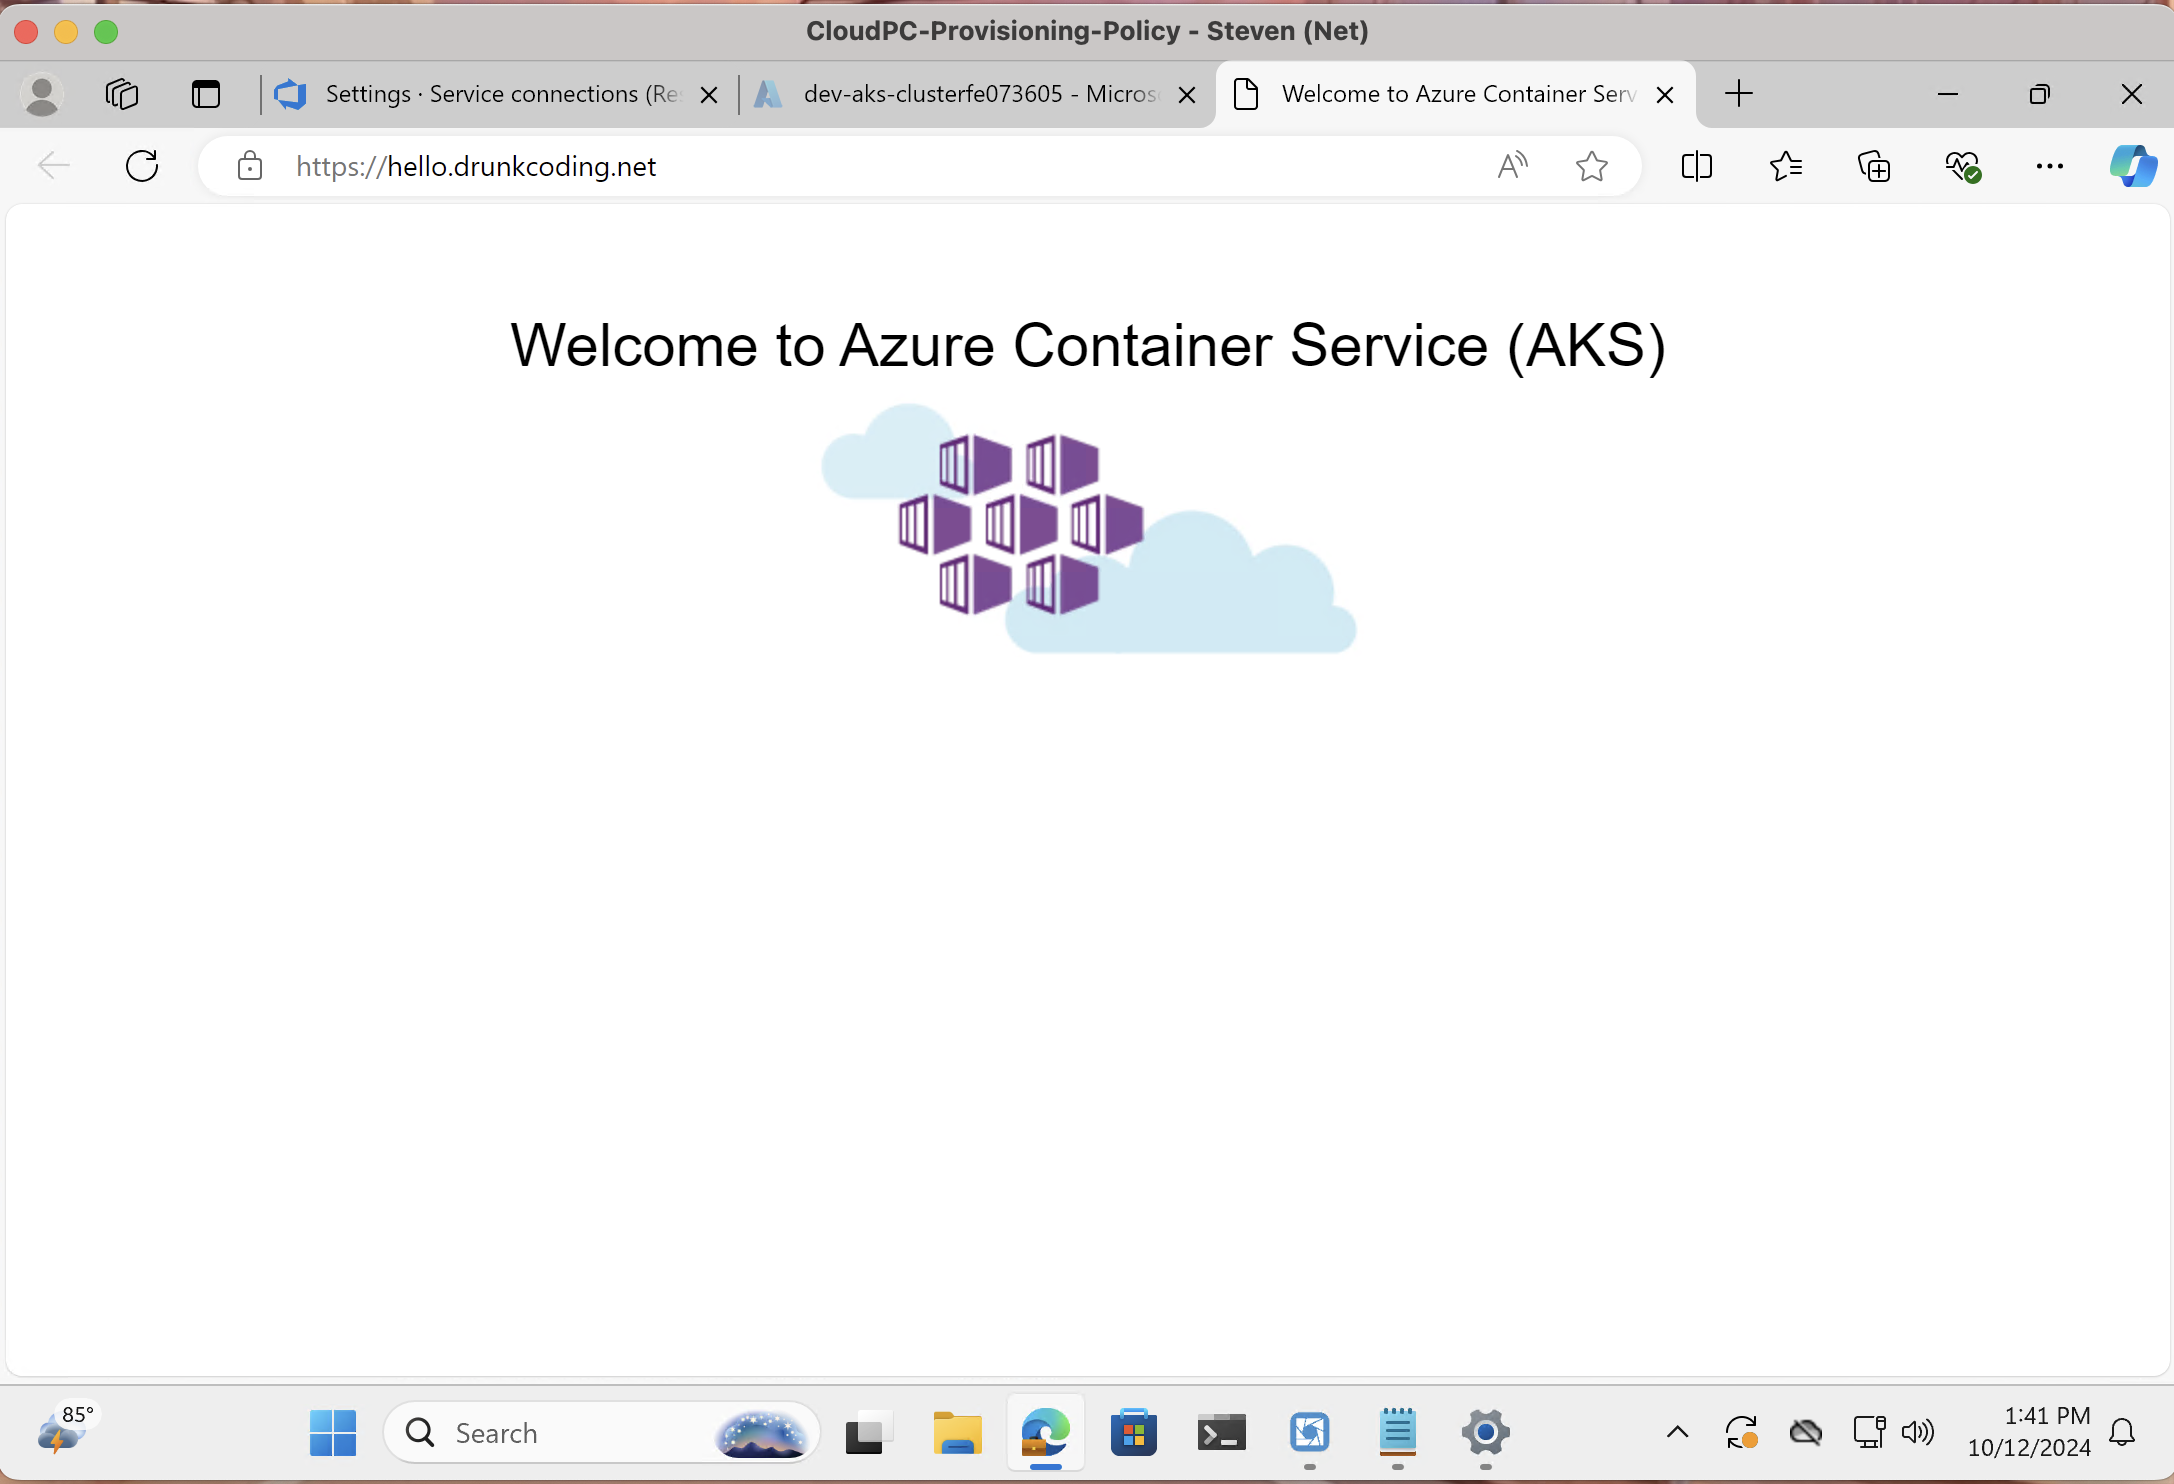This screenshot has height=1484, width=2174.
Task: Close the dev-aks-clusterfe073605 tab
Action: click(1187, 95)
